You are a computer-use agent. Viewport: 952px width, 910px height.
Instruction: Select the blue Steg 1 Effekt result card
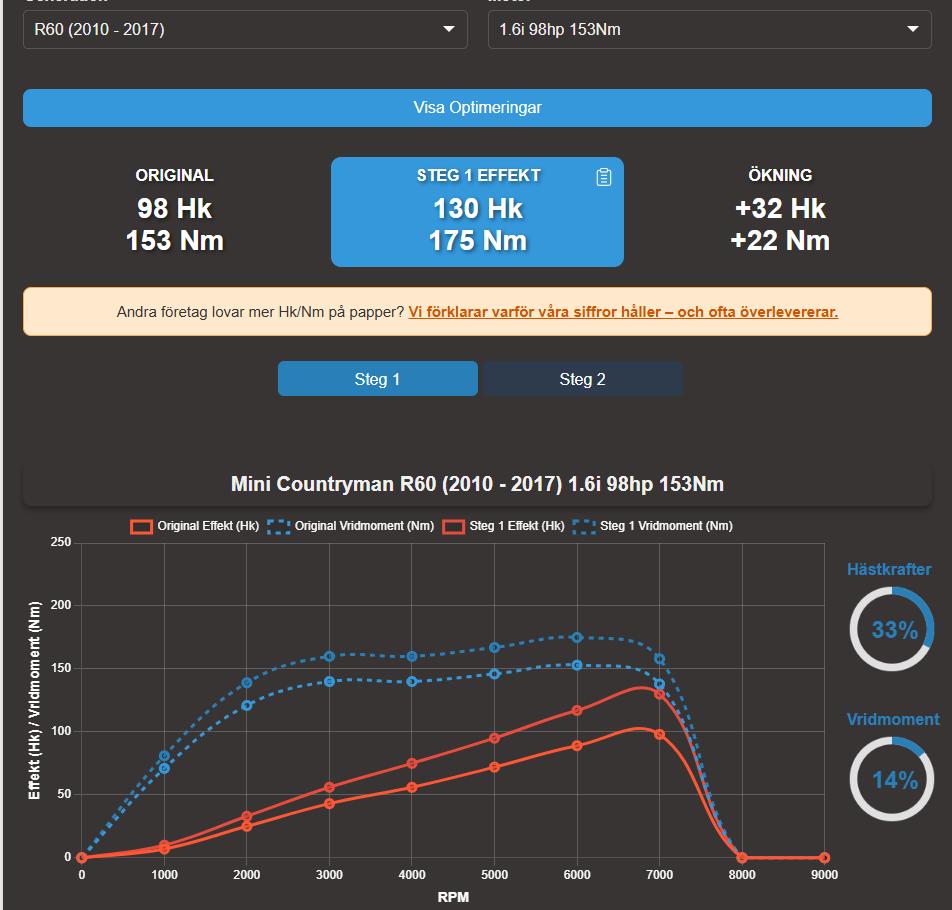[x=477, y=212]
